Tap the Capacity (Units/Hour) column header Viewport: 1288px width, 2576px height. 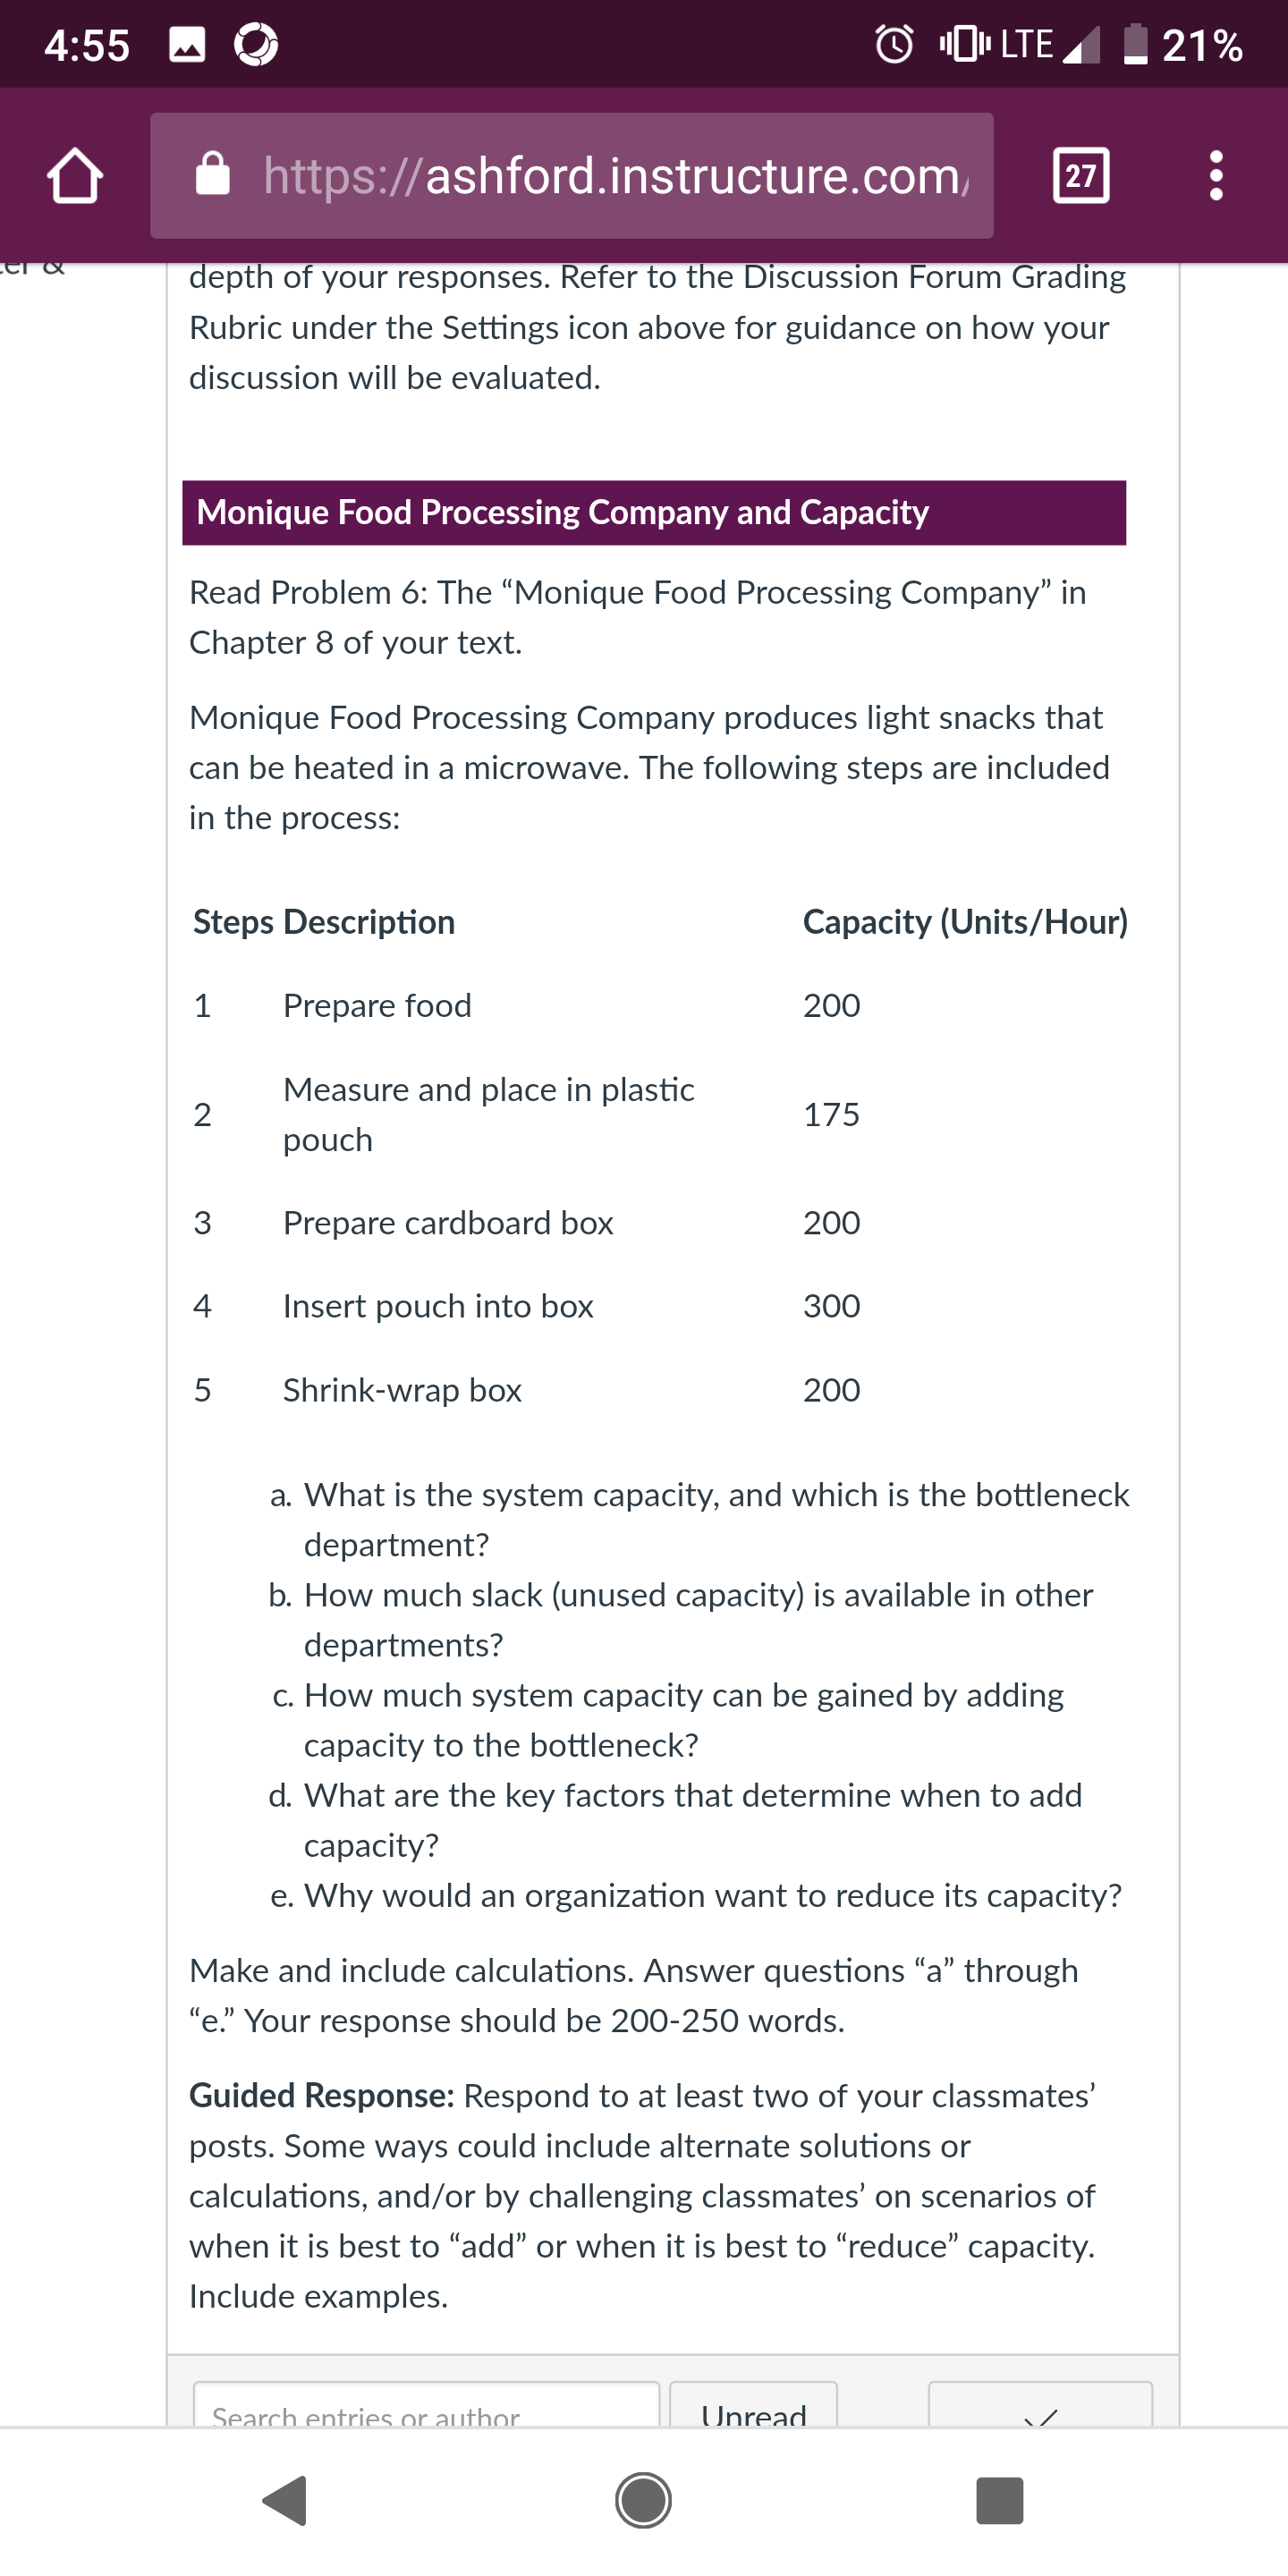coord(965,922)
